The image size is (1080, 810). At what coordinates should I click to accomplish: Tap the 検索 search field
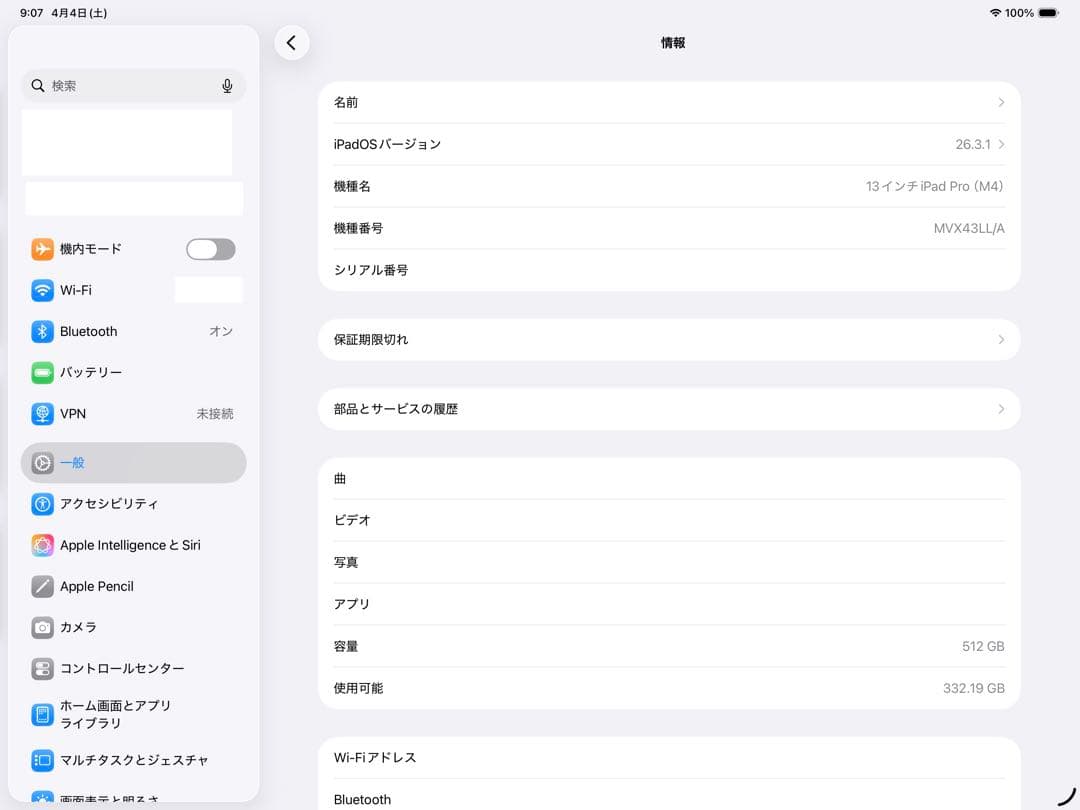point(134,85)
